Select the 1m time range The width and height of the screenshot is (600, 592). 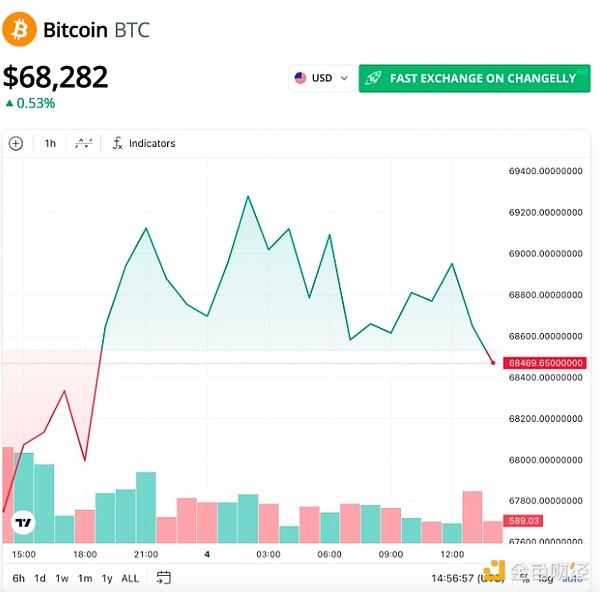[x=85, y=578]
